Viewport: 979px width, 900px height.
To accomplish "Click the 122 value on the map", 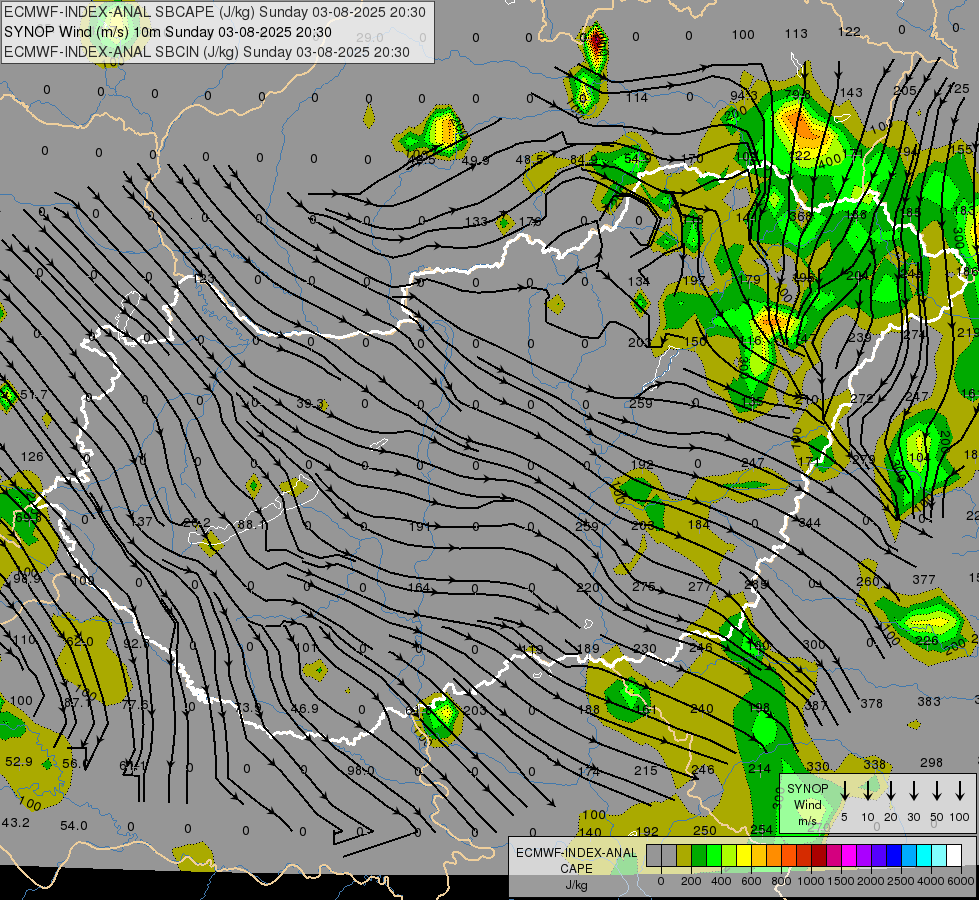I will coord(849,31).
